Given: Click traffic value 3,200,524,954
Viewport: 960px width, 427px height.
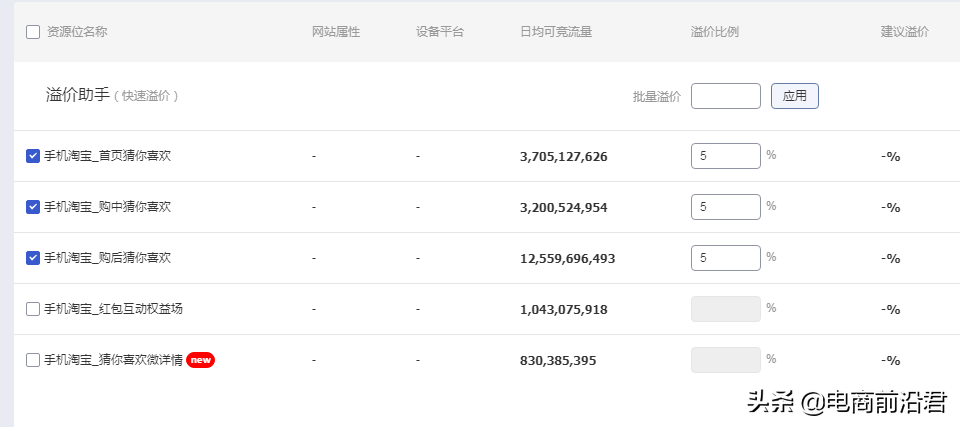Looking at the screenshot, I should [564, 208].
